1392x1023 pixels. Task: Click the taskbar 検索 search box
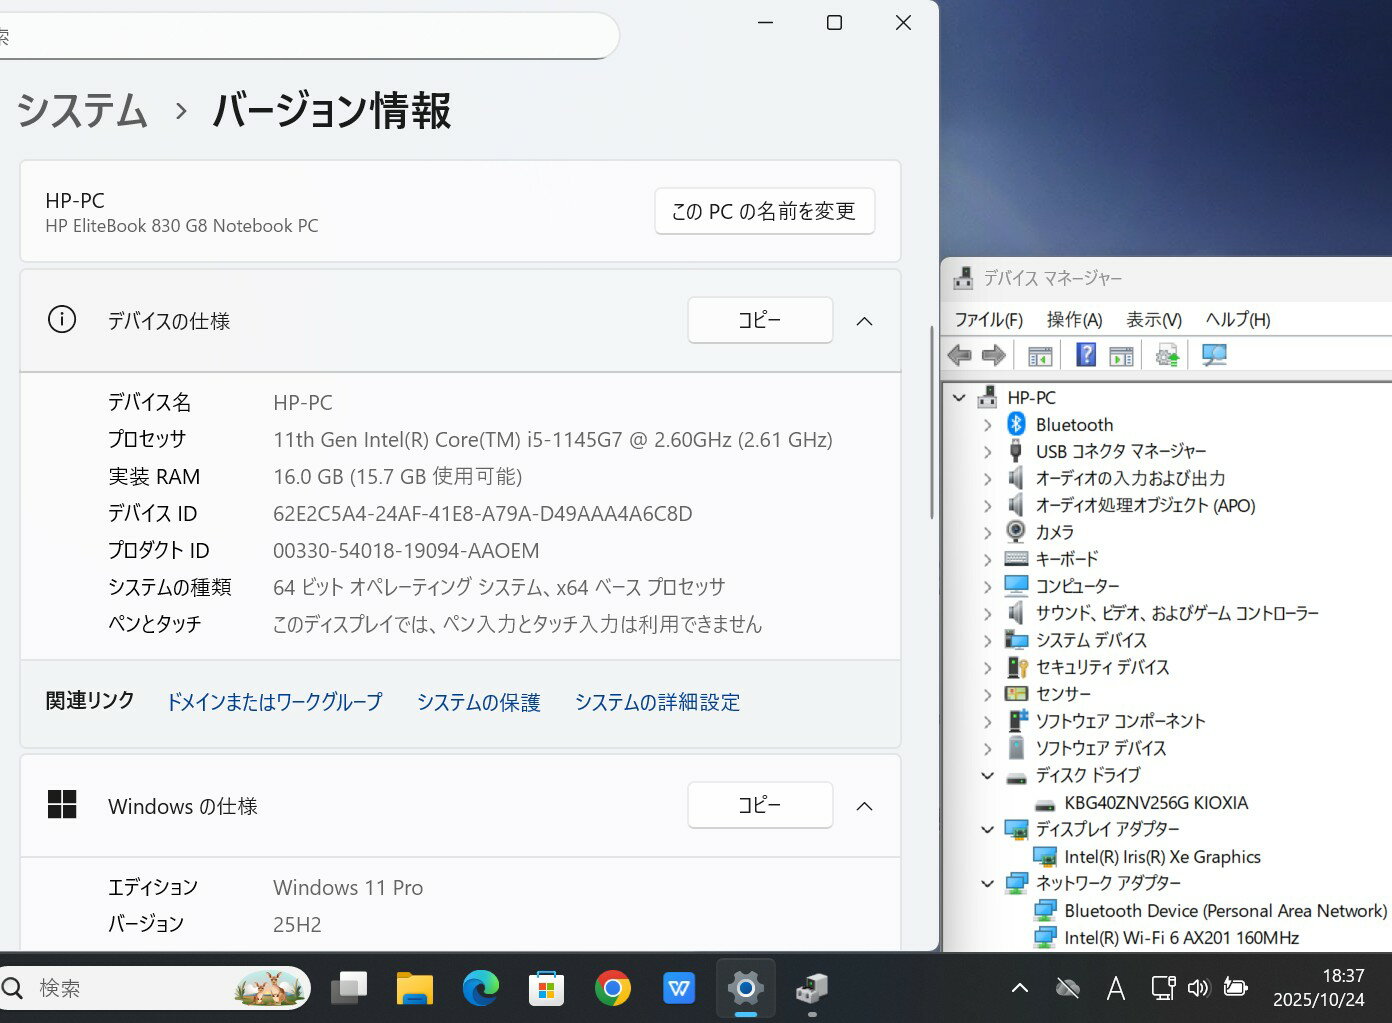(130, 989)
